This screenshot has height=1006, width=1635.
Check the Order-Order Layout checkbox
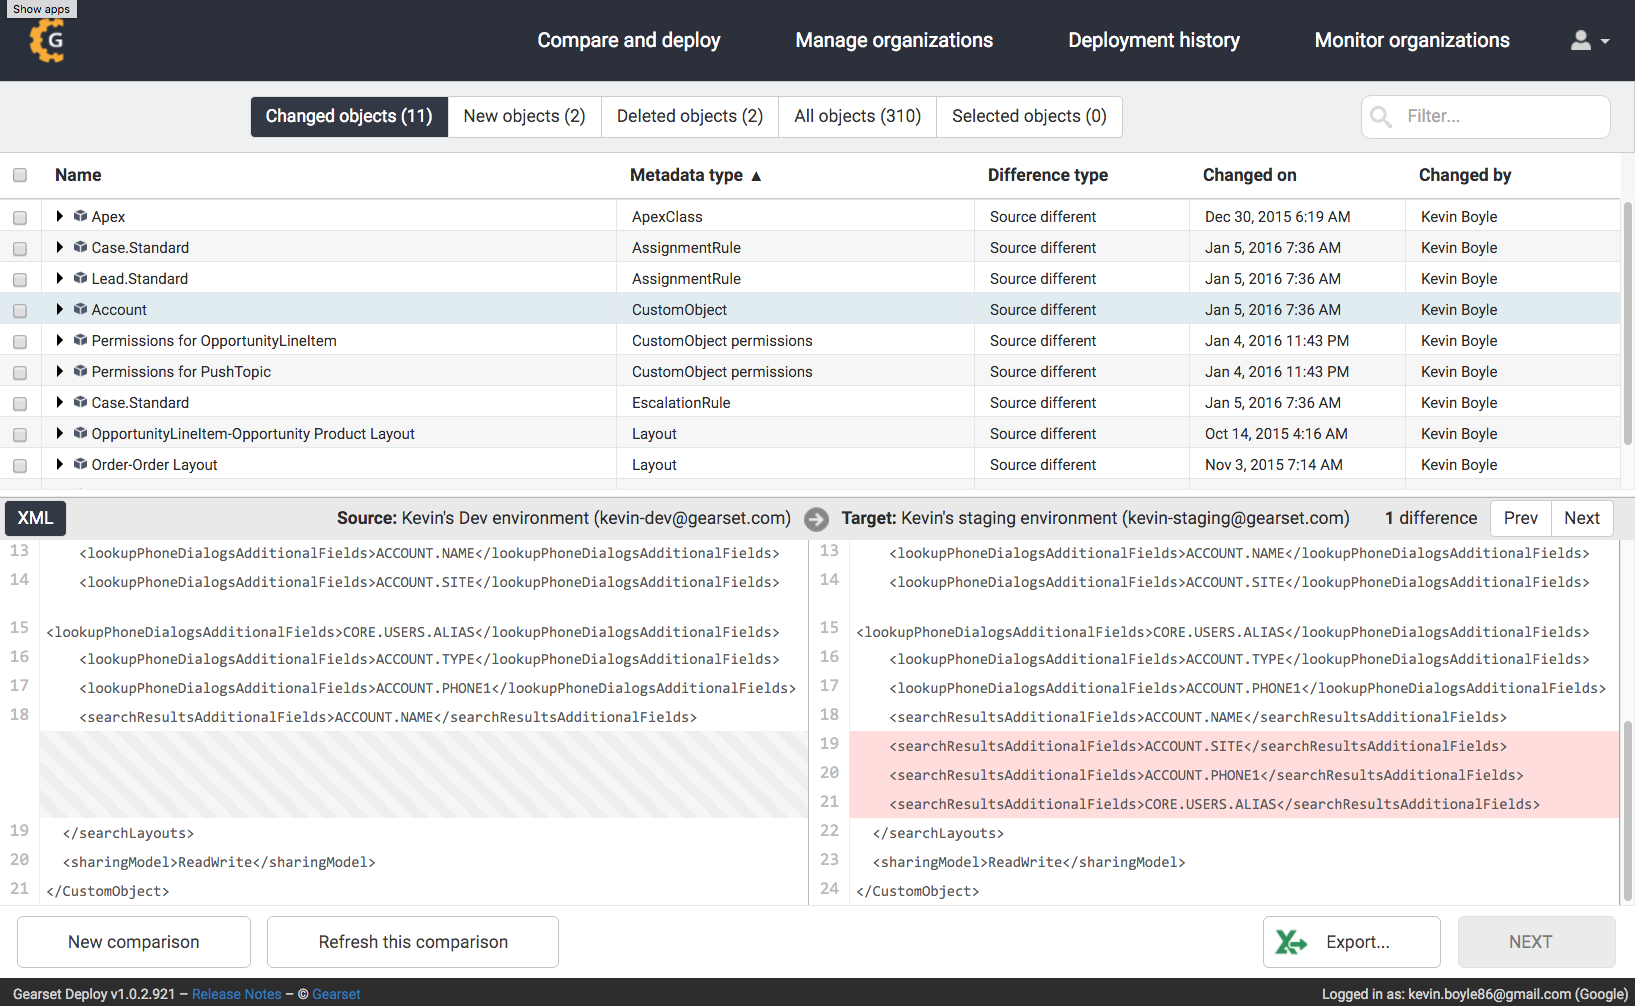pos(20,465)
